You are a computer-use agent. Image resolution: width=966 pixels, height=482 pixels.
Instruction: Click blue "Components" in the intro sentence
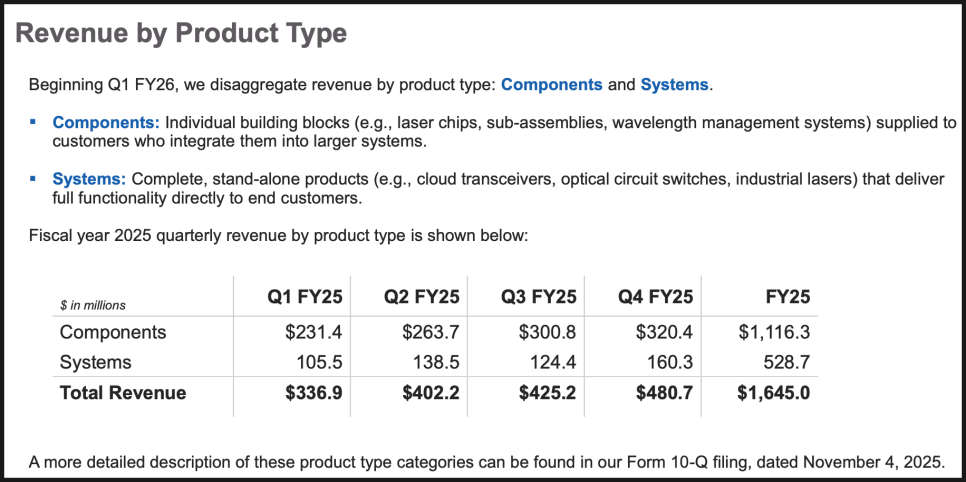[x=551, y=85]
